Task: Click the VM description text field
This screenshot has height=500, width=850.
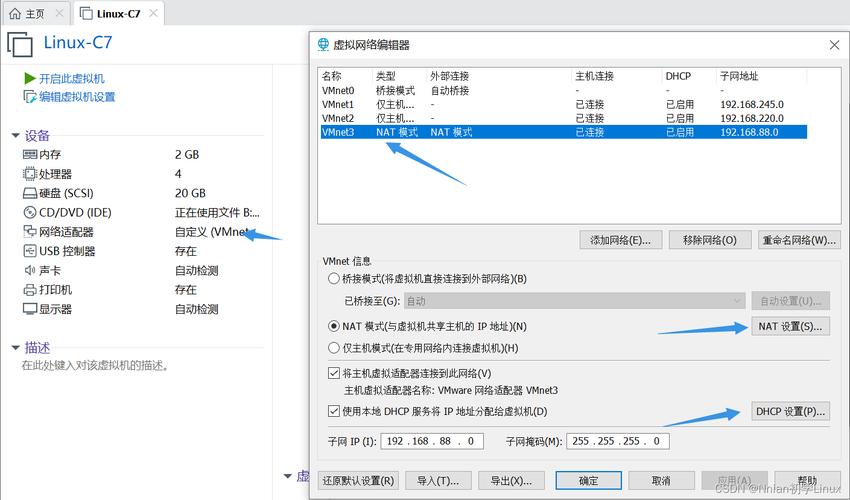Action: (95, 366)
